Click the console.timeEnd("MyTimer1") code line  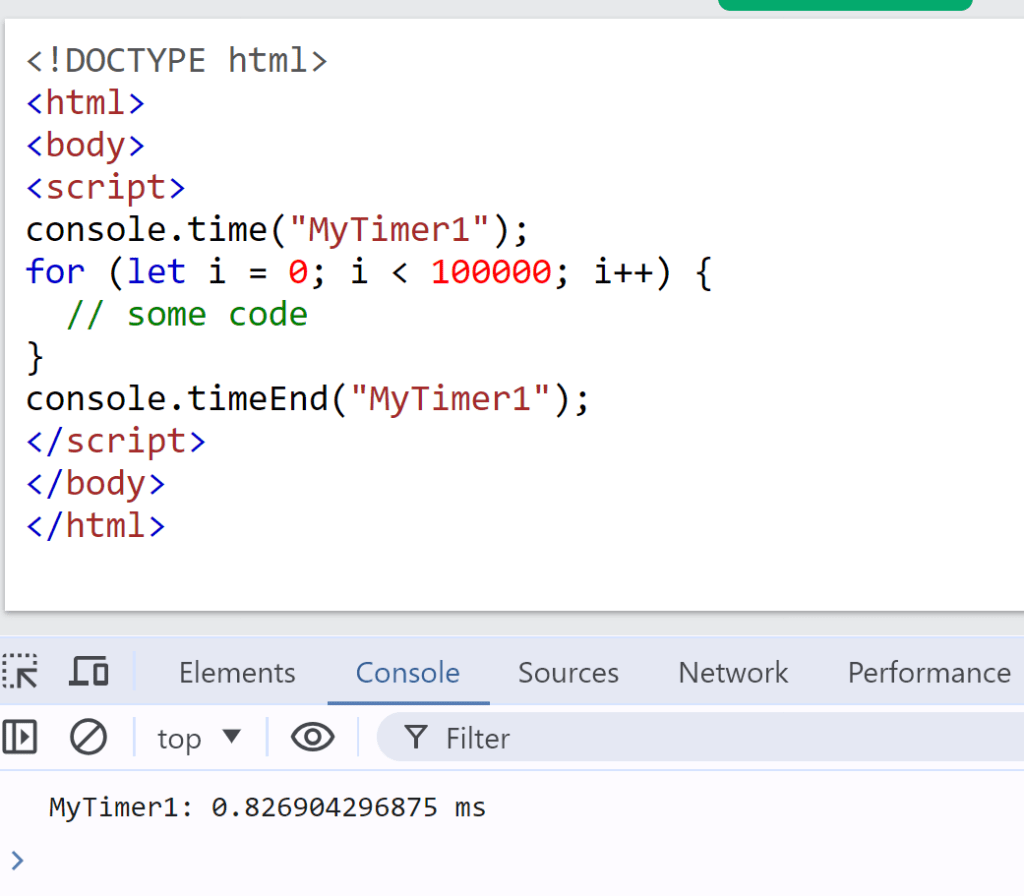[308, 399]
